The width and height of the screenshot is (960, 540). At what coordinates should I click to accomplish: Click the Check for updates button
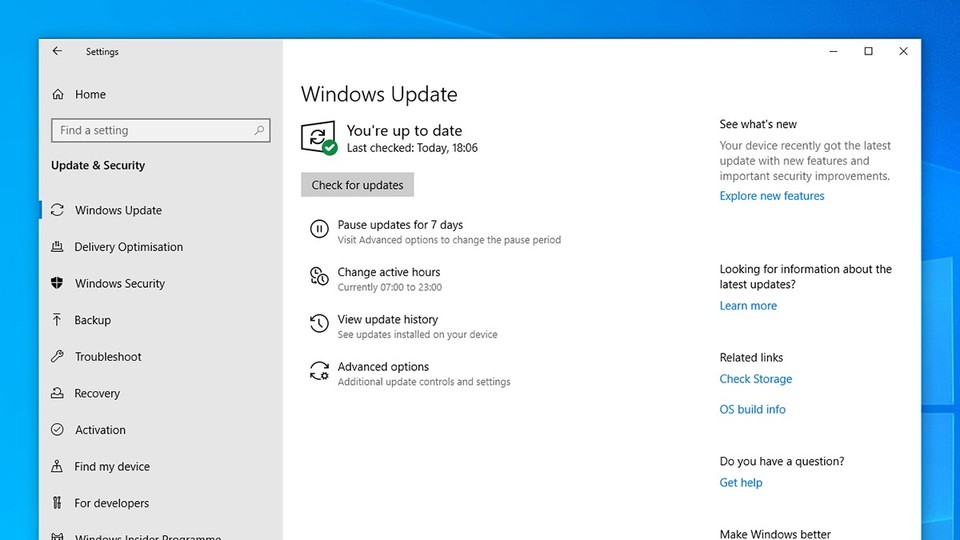click(358, 185)
